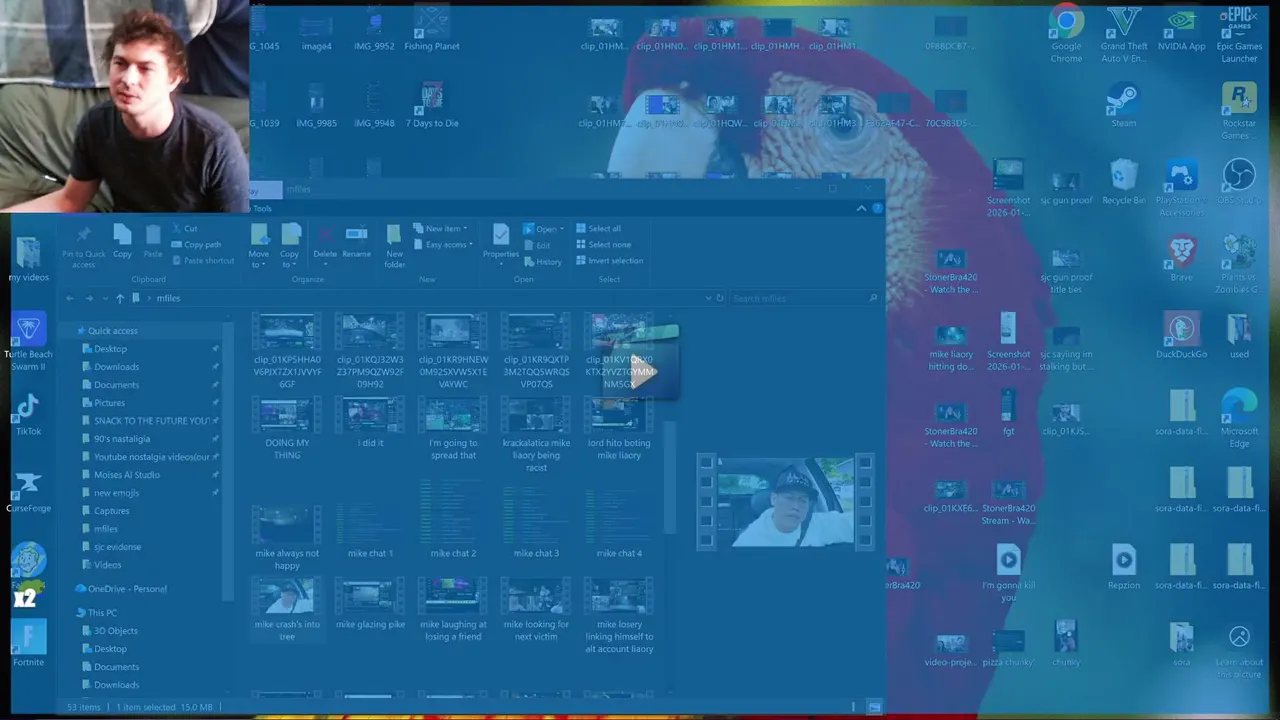Viewport: 1280px width, 720px height.
Task: Click Select all in the ribbon
Action: [x=598, y=228]
